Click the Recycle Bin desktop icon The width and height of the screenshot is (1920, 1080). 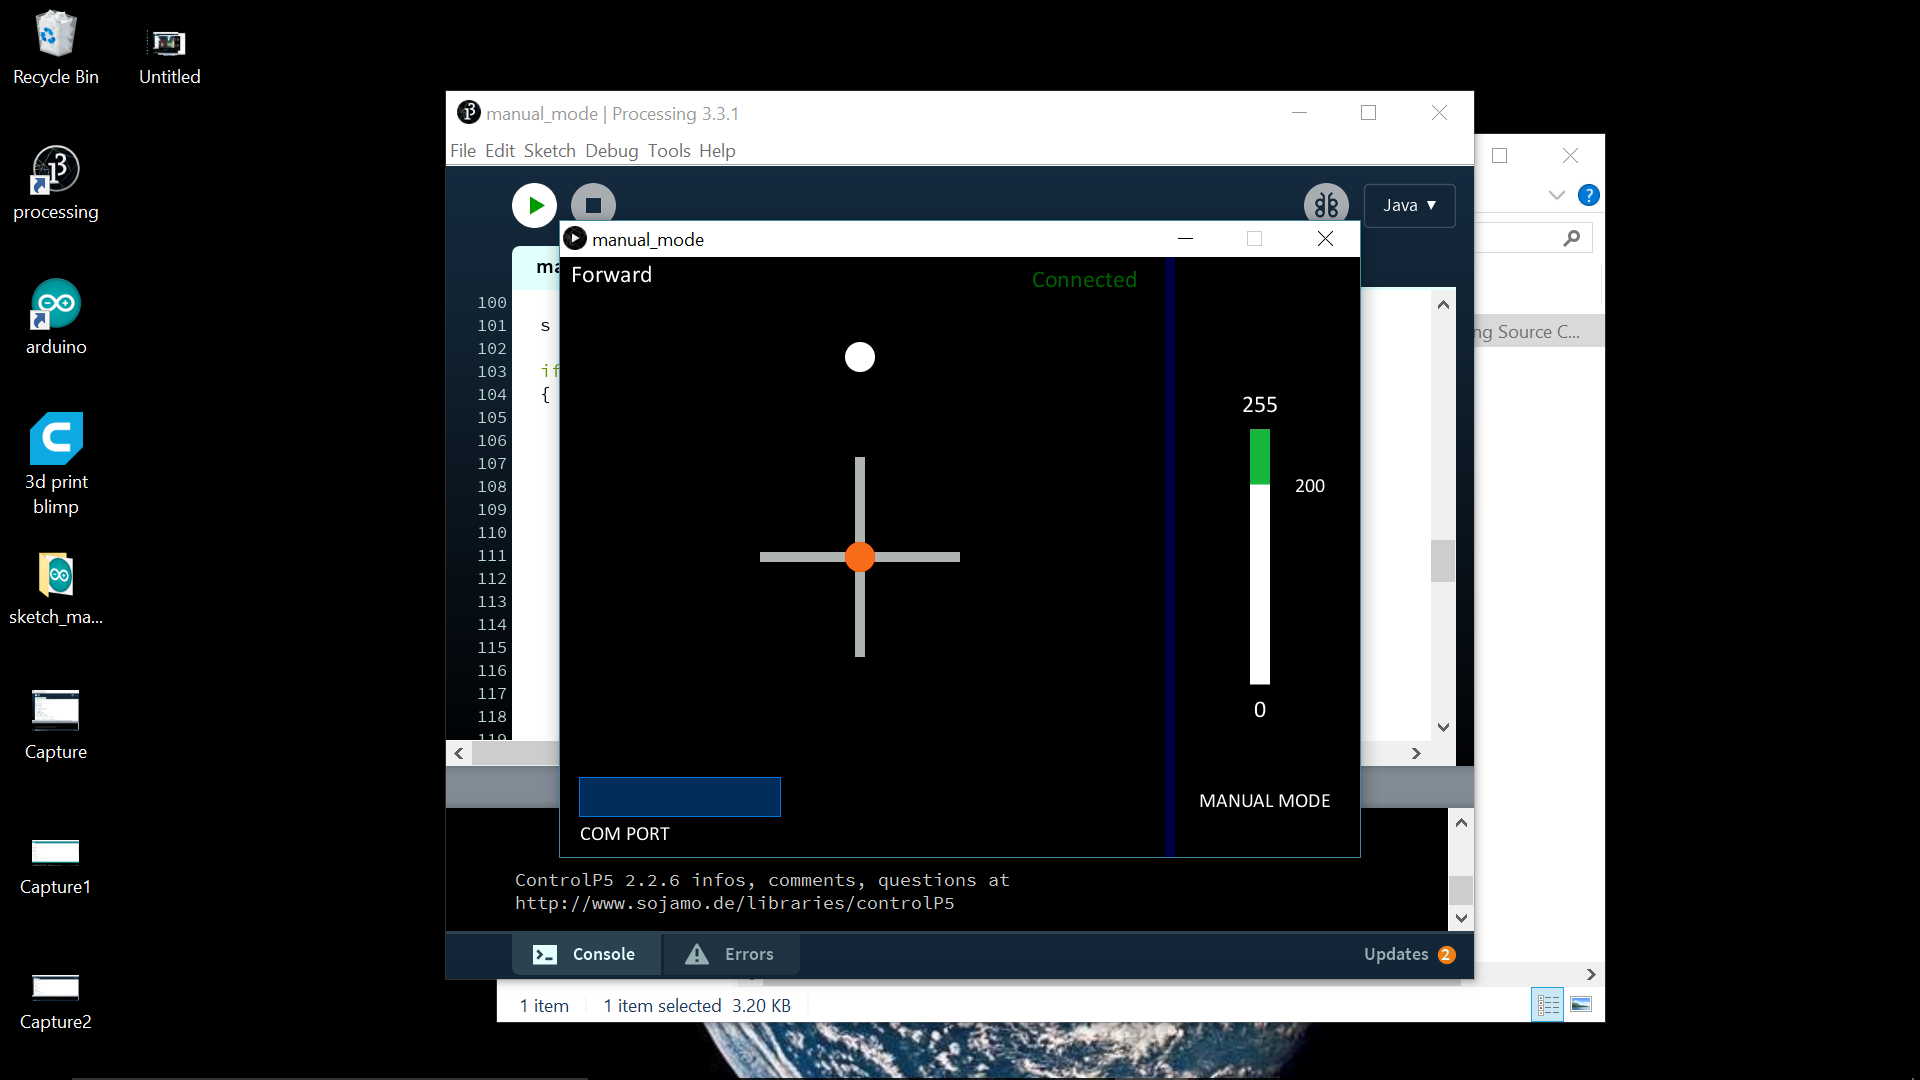coord(54,42)
